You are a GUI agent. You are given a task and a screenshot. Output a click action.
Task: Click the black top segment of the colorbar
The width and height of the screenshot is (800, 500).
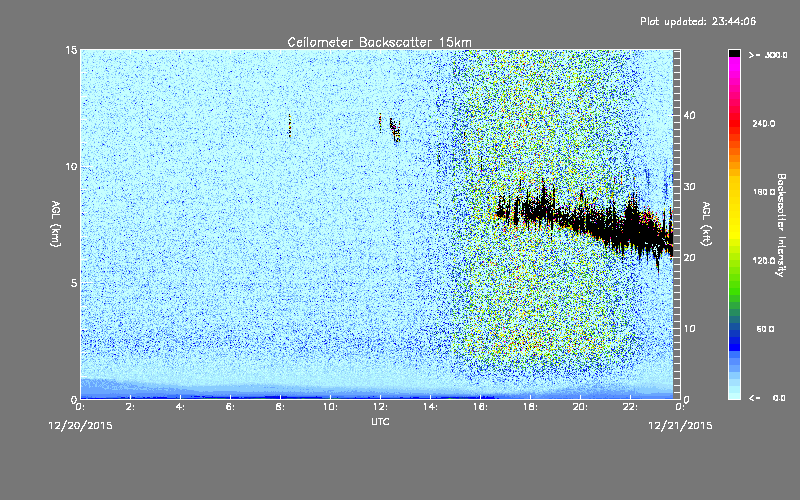[734, 53]
